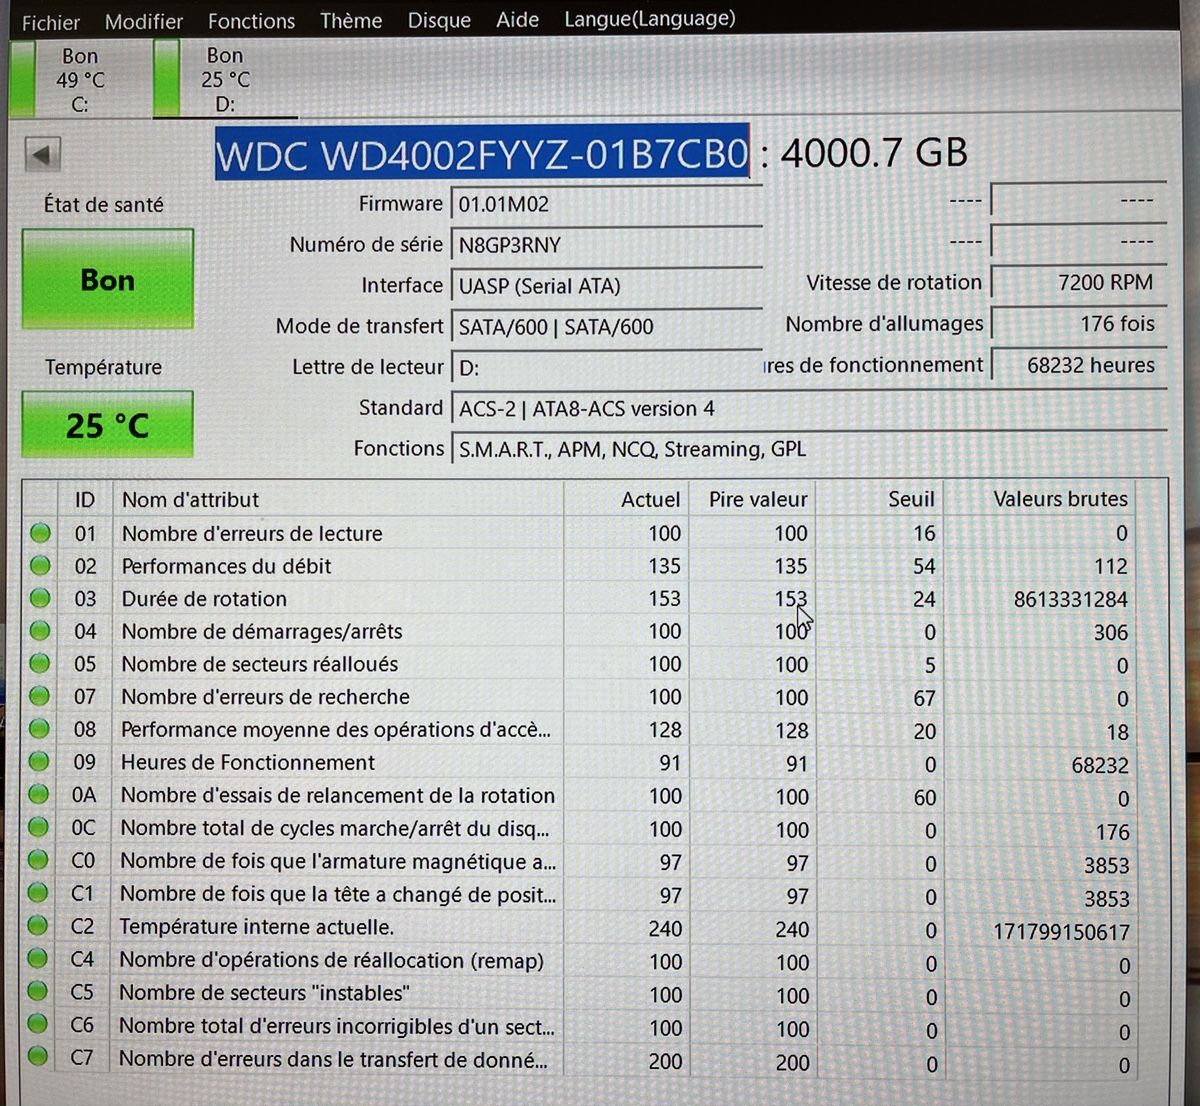Viewport: 1200px width, 1106px height.
Task: Click green status icon for attribute C6
Action: [x=38, y=1025]
